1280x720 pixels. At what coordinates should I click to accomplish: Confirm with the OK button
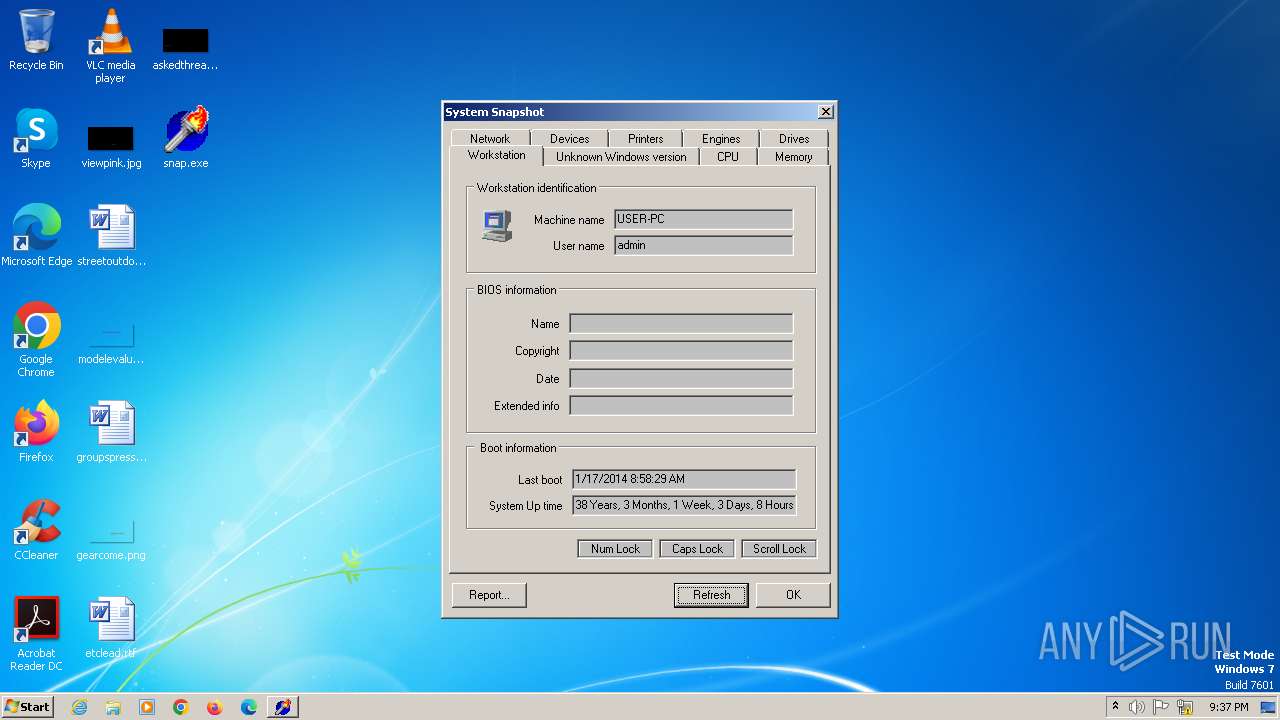pos(793,595)
